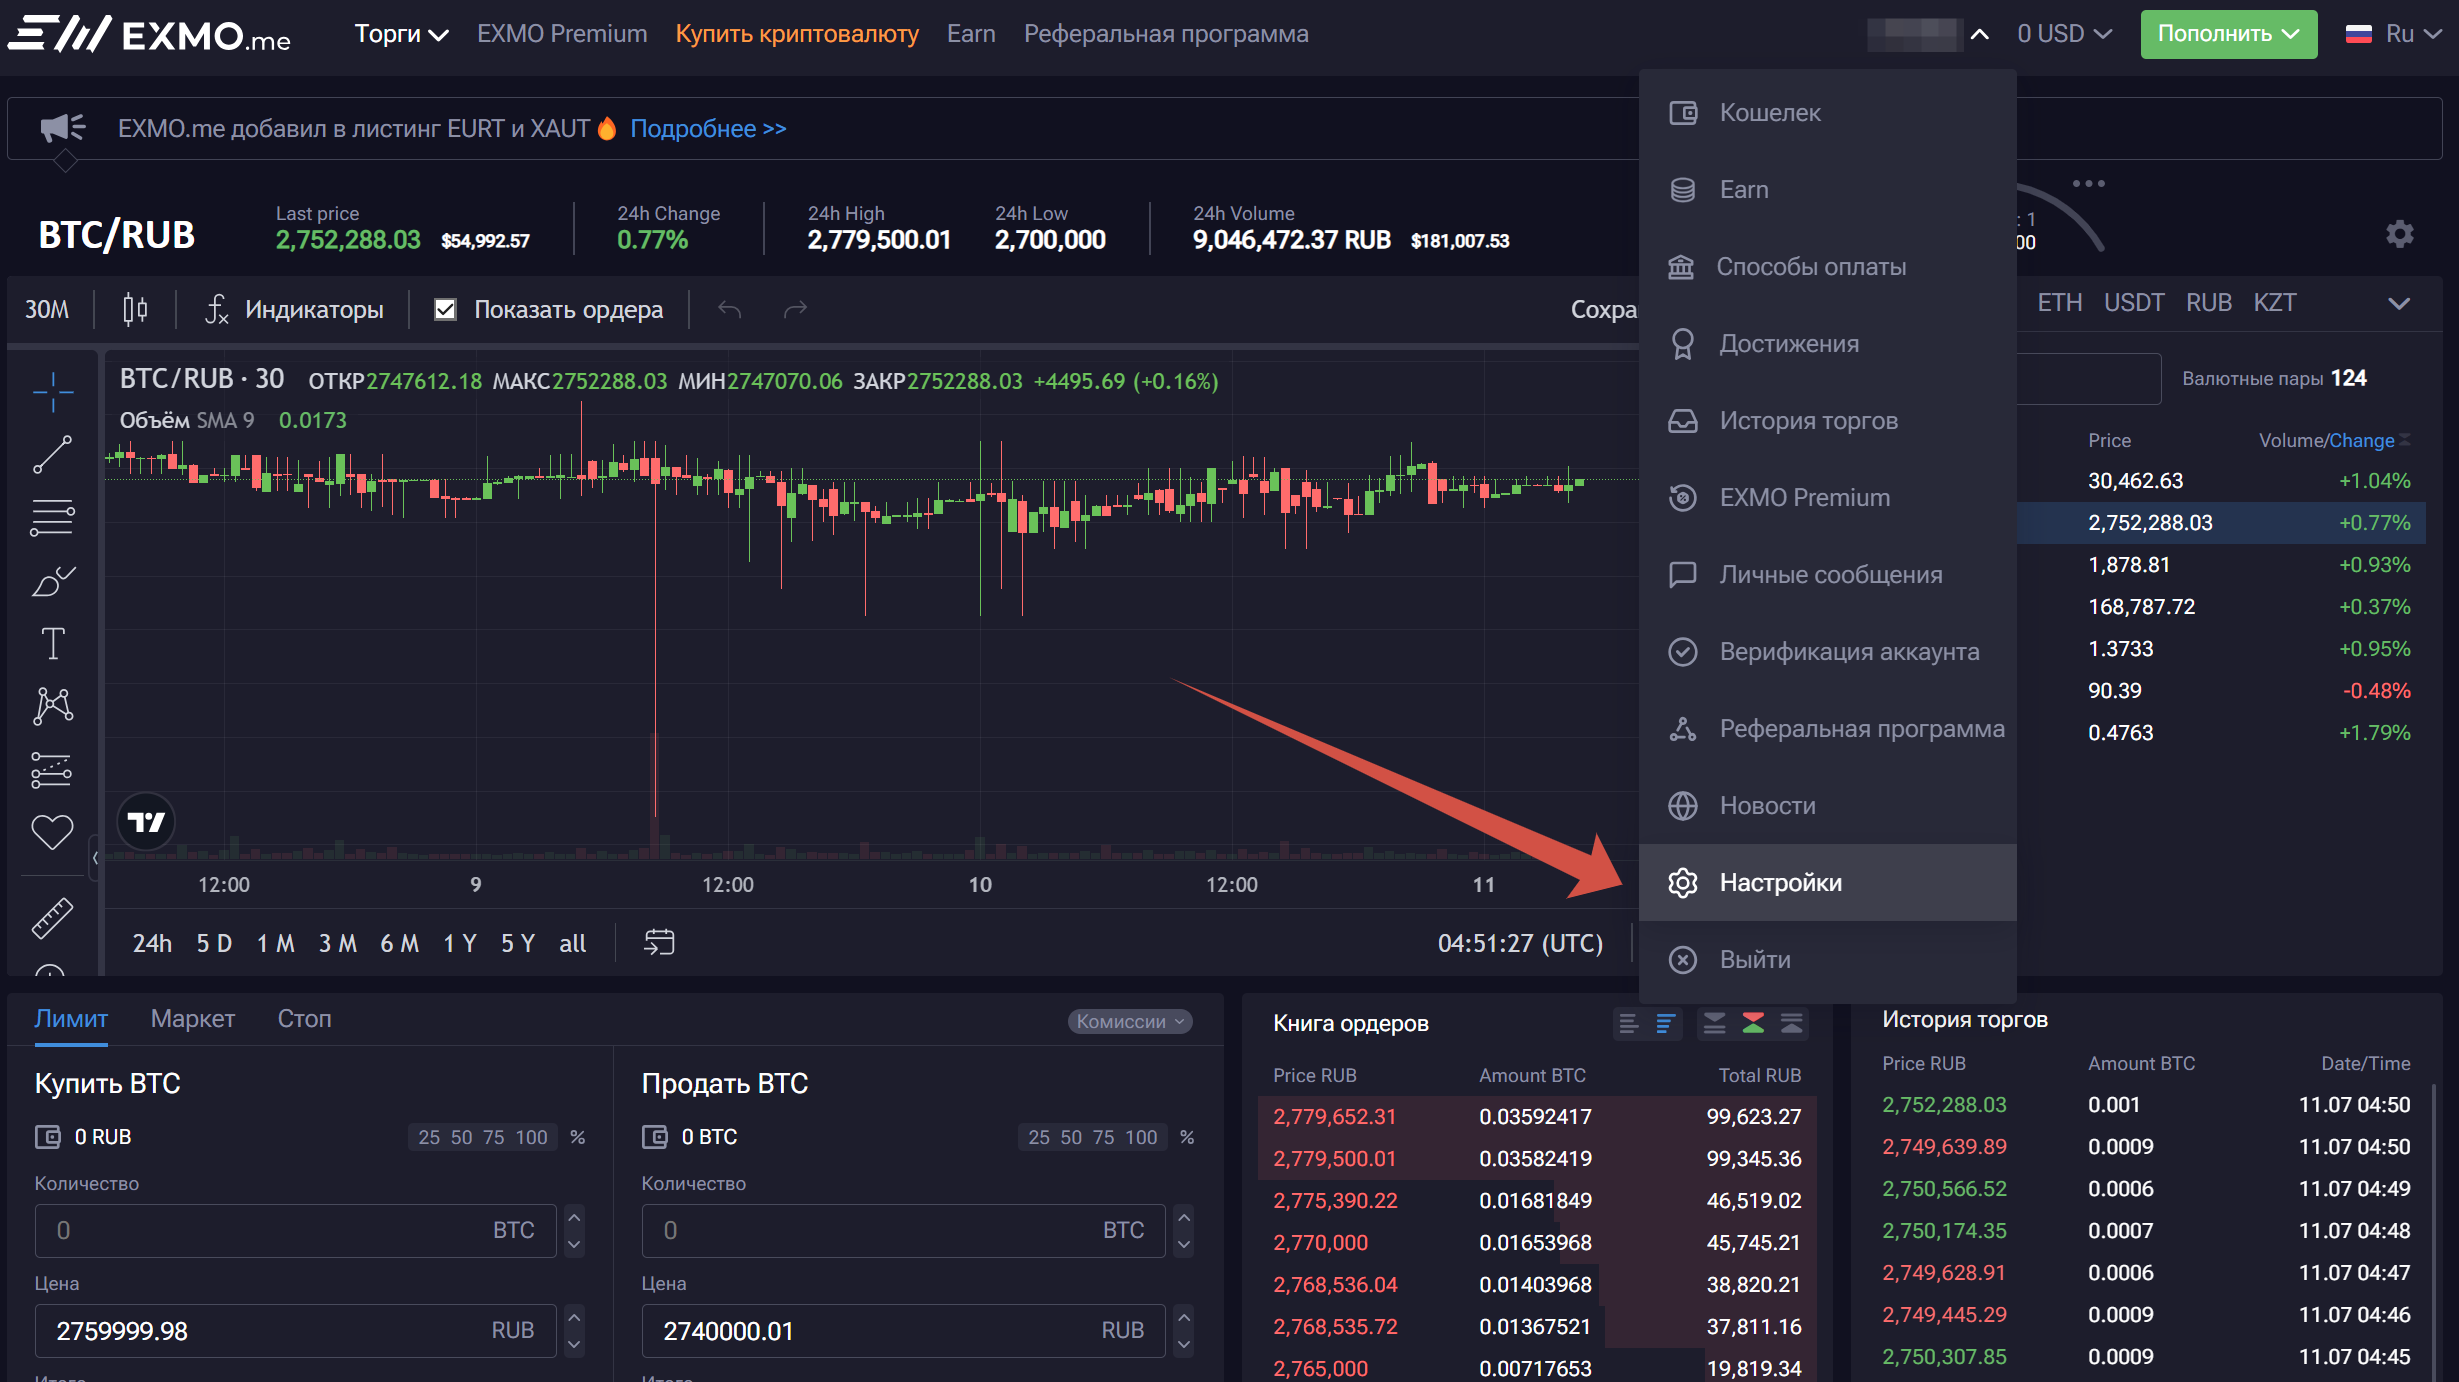Click the buy Количество BTC input
2459x1382 pixels.
pos(295,1230)
